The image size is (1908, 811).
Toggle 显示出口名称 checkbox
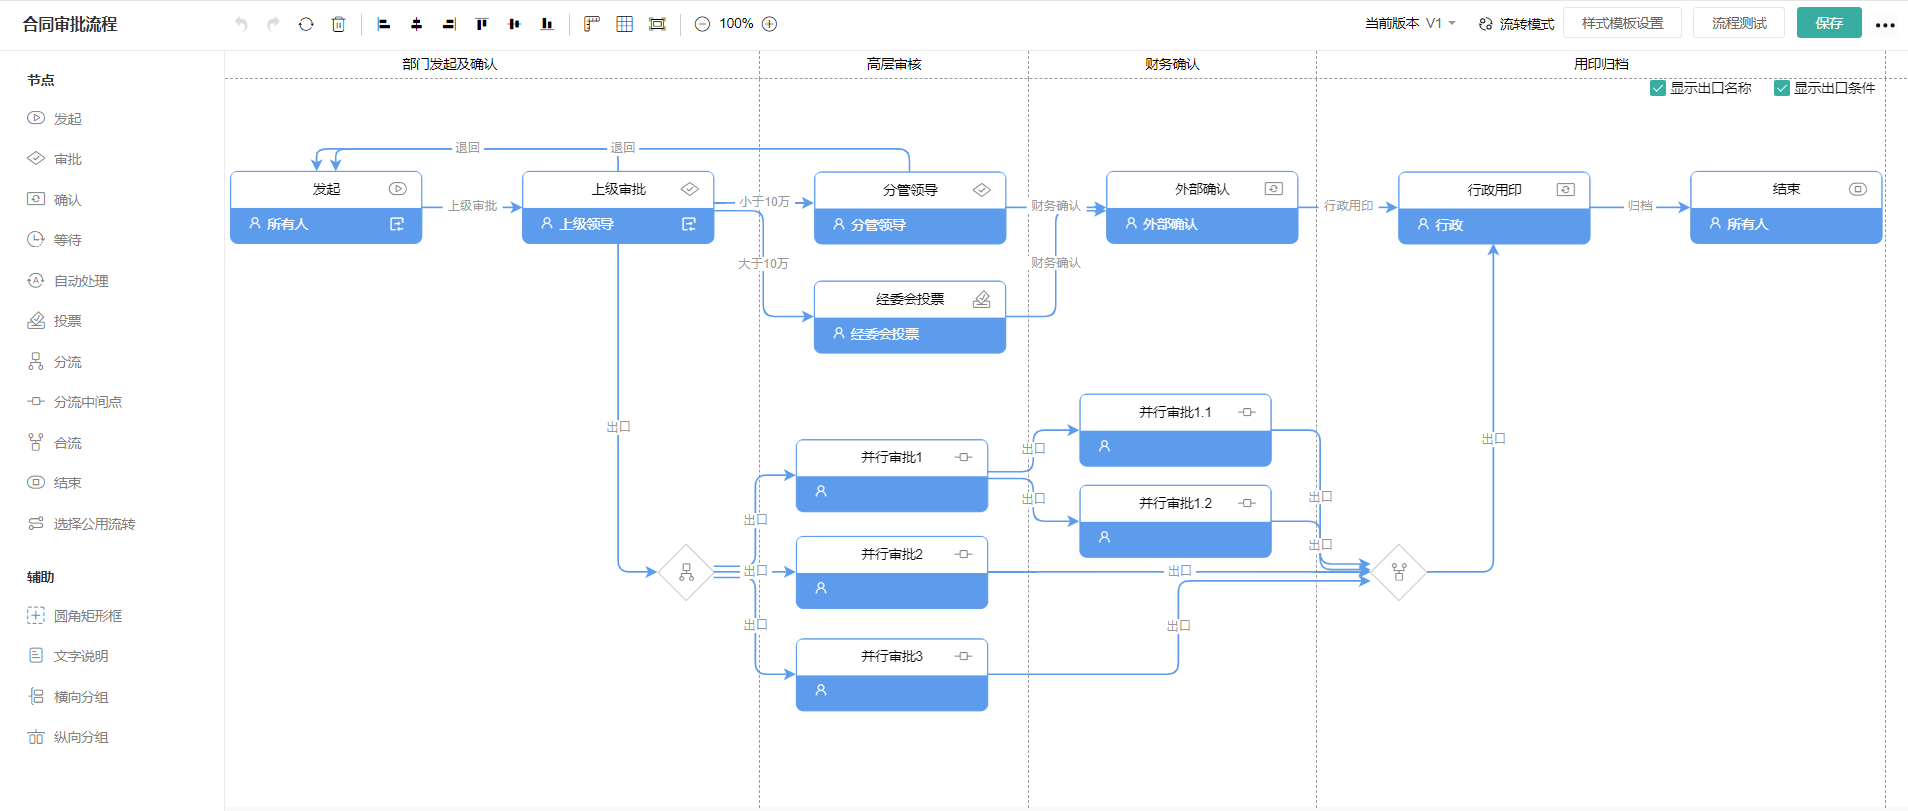pos(1657,88)
